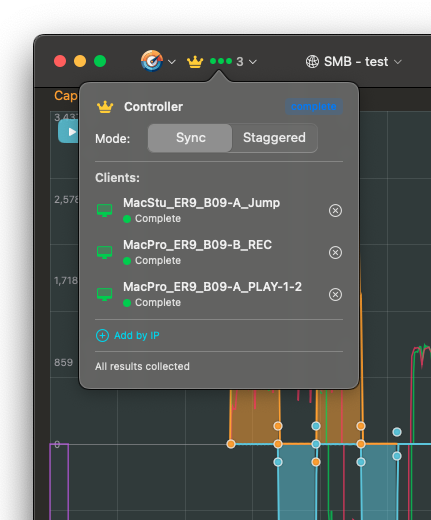Screen dimensions: 431x520
Task: Click the plus circle icon for Add by IP
Action: [102, 336]
